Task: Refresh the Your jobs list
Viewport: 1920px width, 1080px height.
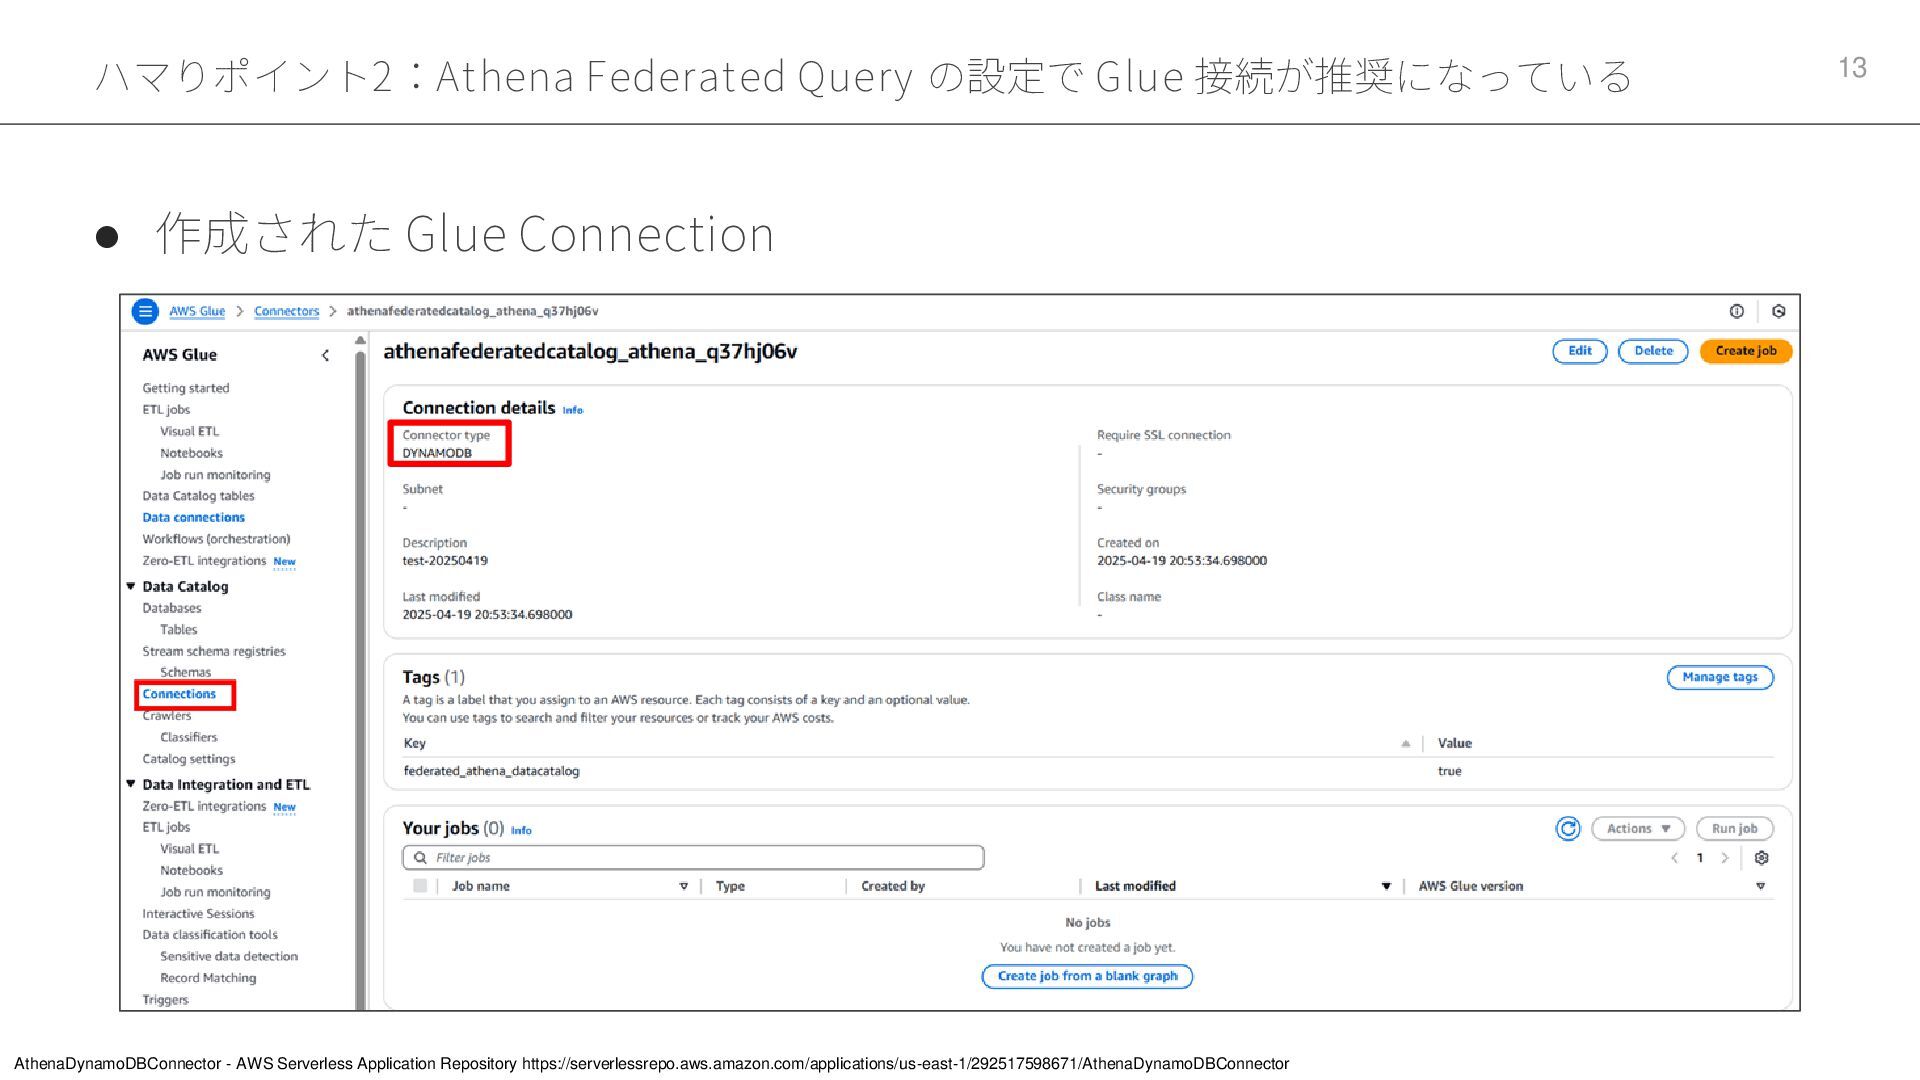Action: [1567, 828]
